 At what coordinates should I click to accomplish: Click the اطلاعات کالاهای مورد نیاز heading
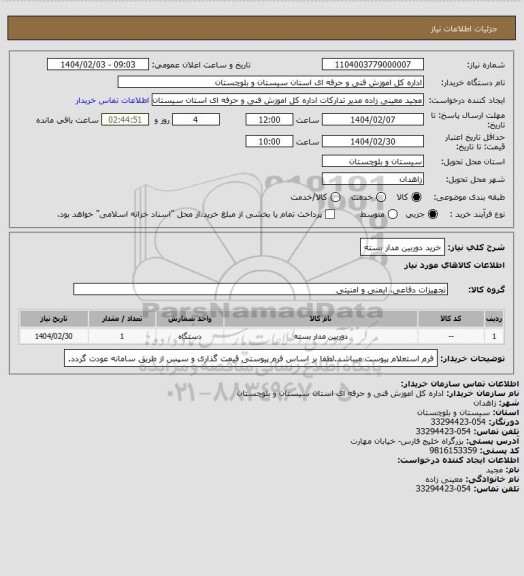(x=454, y=265)
